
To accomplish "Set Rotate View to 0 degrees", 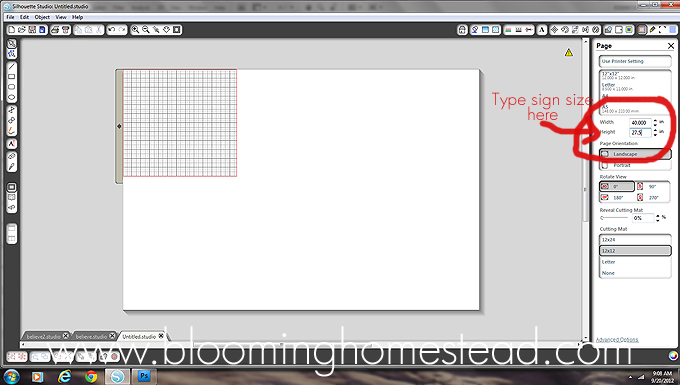I will 617,186.
